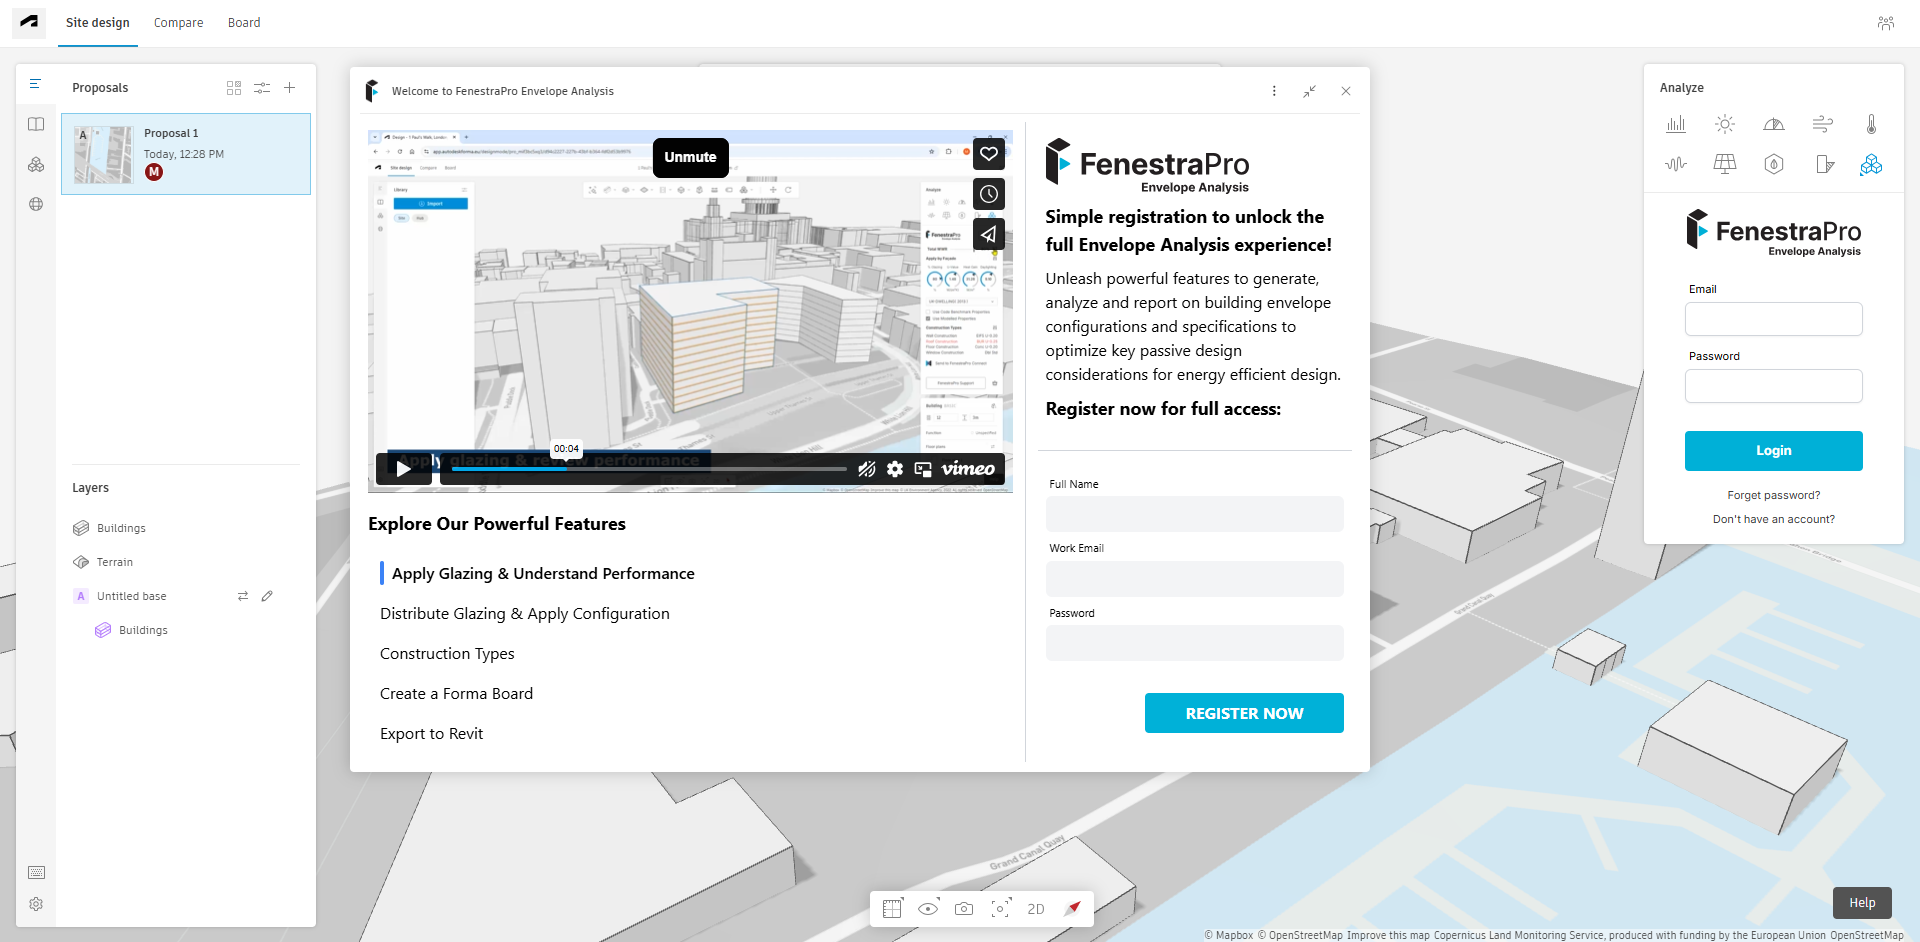Screen dimensions: 1920x942
Task: Click the Forget password? link
Action: pyautogui.click(x=1774, y=495)
